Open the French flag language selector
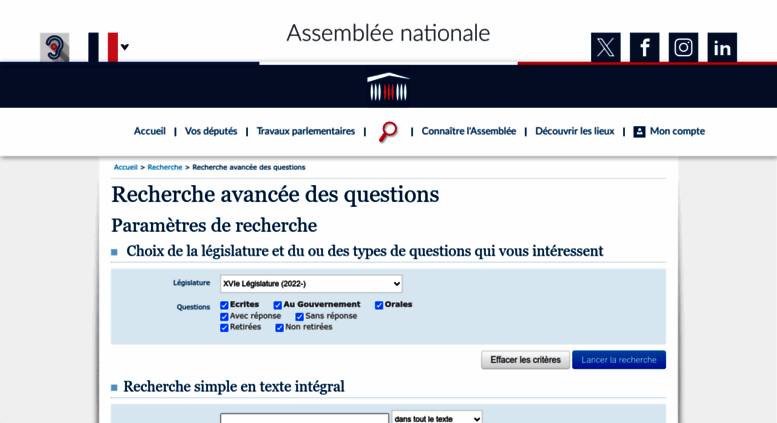 pyautogui.click(x=109, y=48)
